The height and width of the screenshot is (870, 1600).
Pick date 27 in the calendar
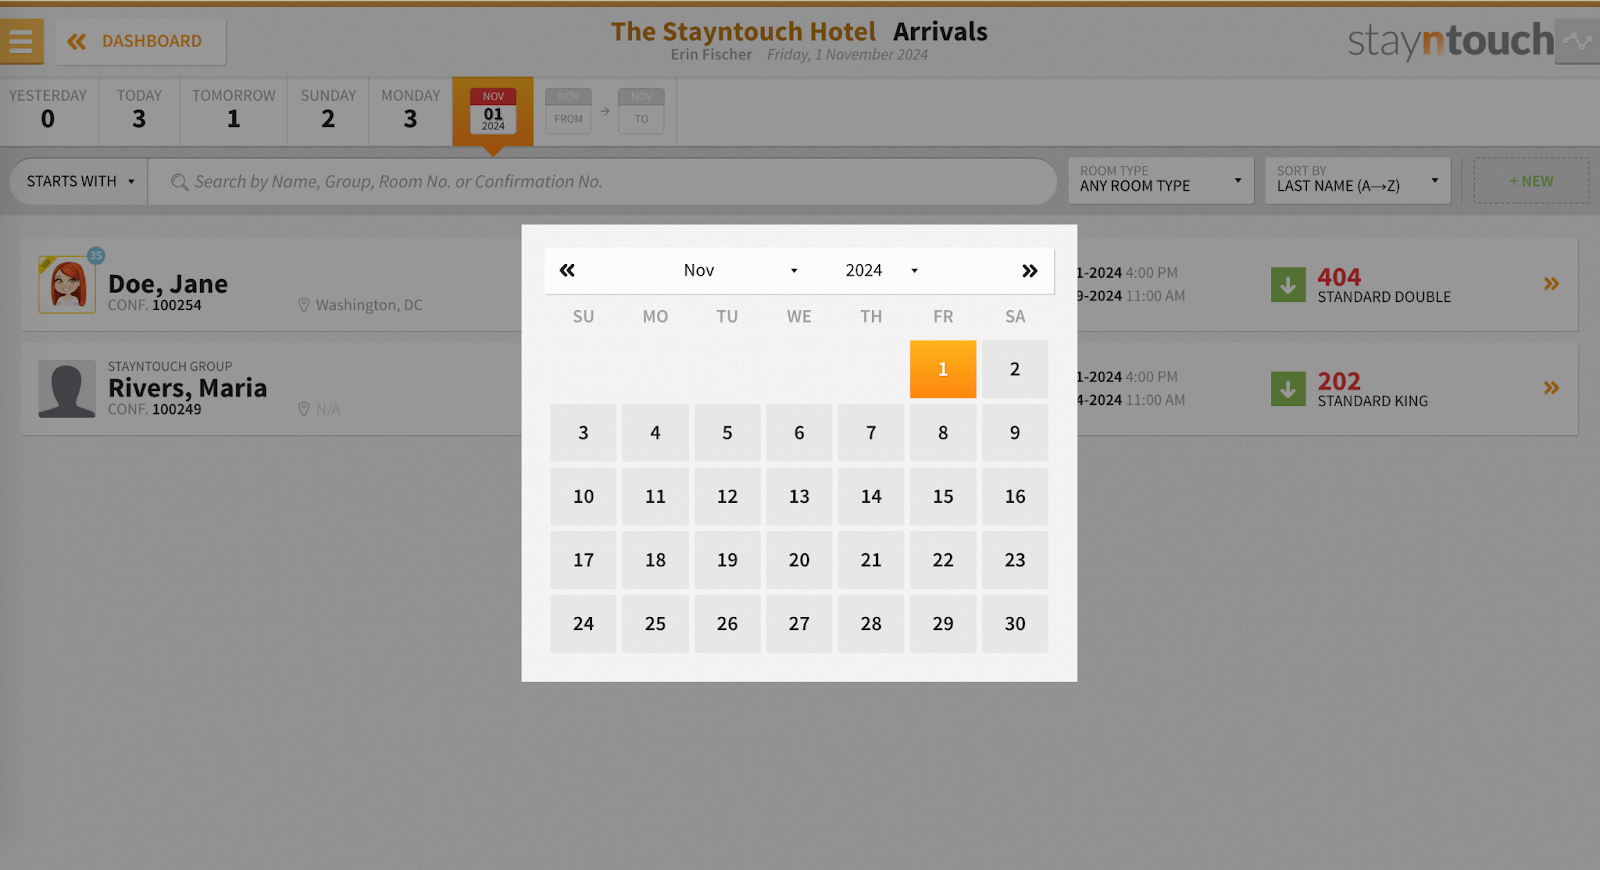tap(799, 624)
